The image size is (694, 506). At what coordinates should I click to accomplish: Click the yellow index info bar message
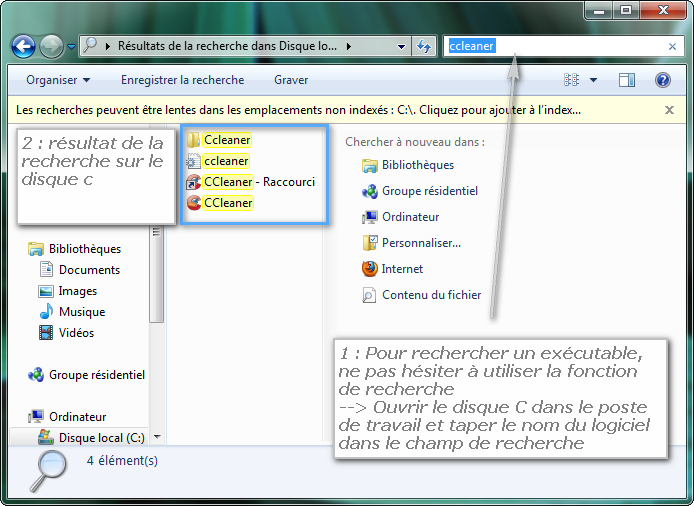pyautogui.click(x=298, y=110)
